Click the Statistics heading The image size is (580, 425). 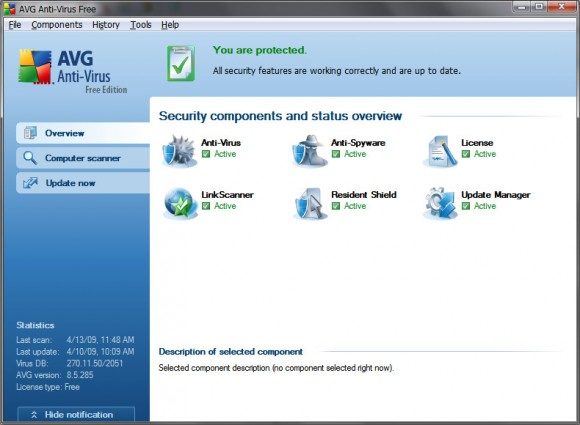35,325
